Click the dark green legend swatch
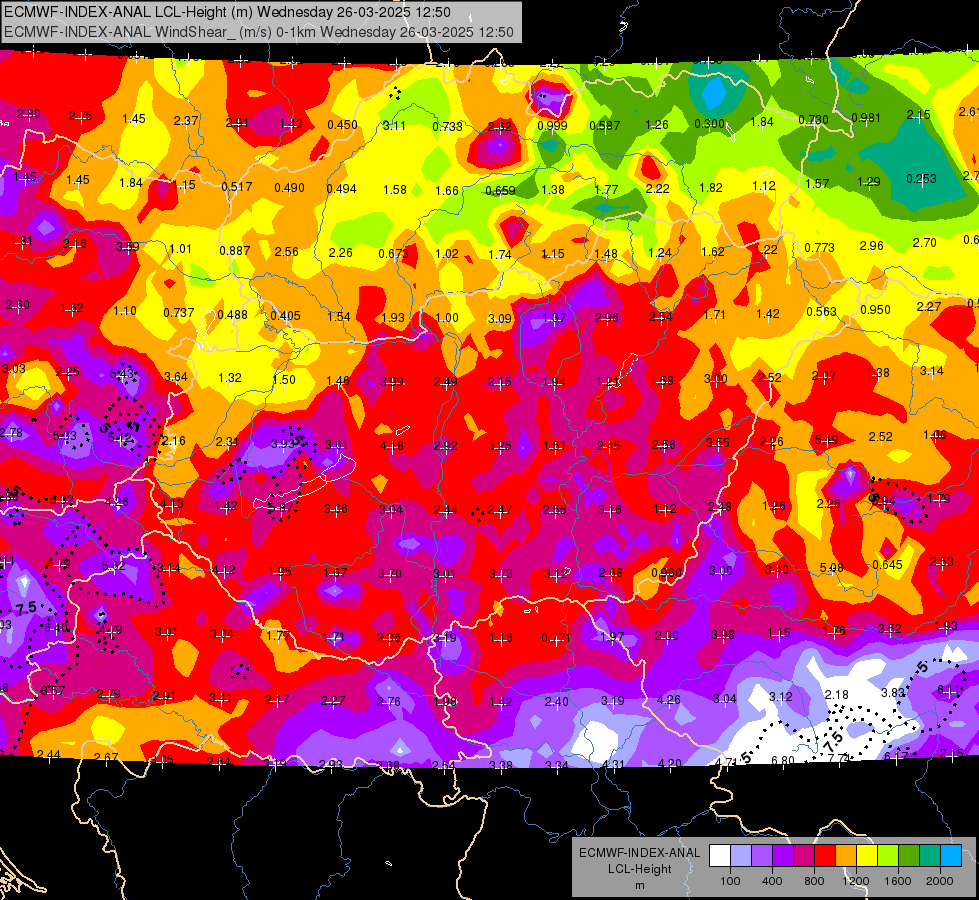The height and width of the screenshot is (900, 979). [909, 855]
